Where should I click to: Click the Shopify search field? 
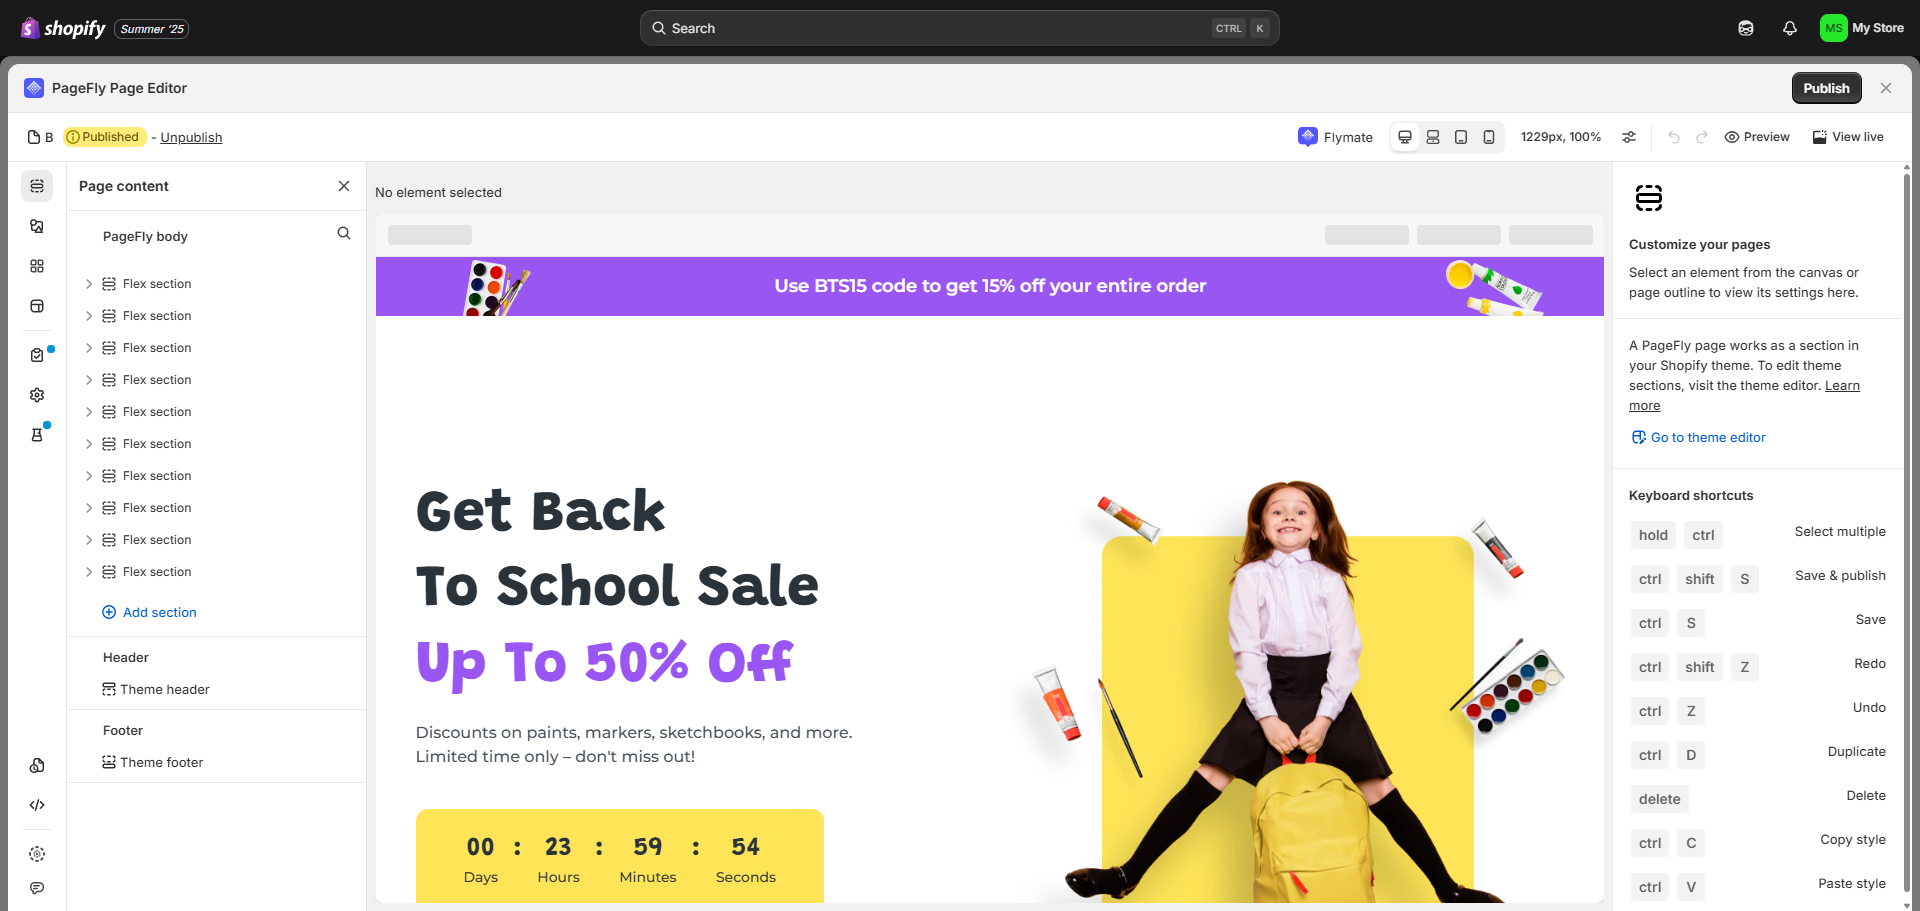(960, 28)
